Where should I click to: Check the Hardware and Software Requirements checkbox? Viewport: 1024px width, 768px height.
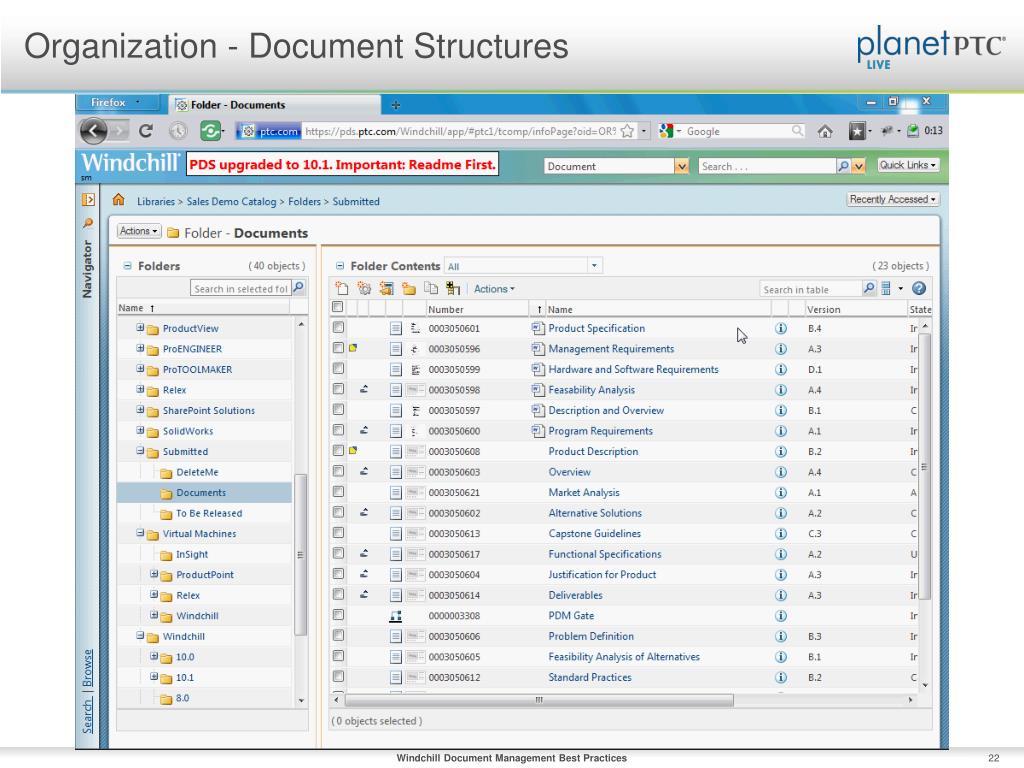[338, 368]
